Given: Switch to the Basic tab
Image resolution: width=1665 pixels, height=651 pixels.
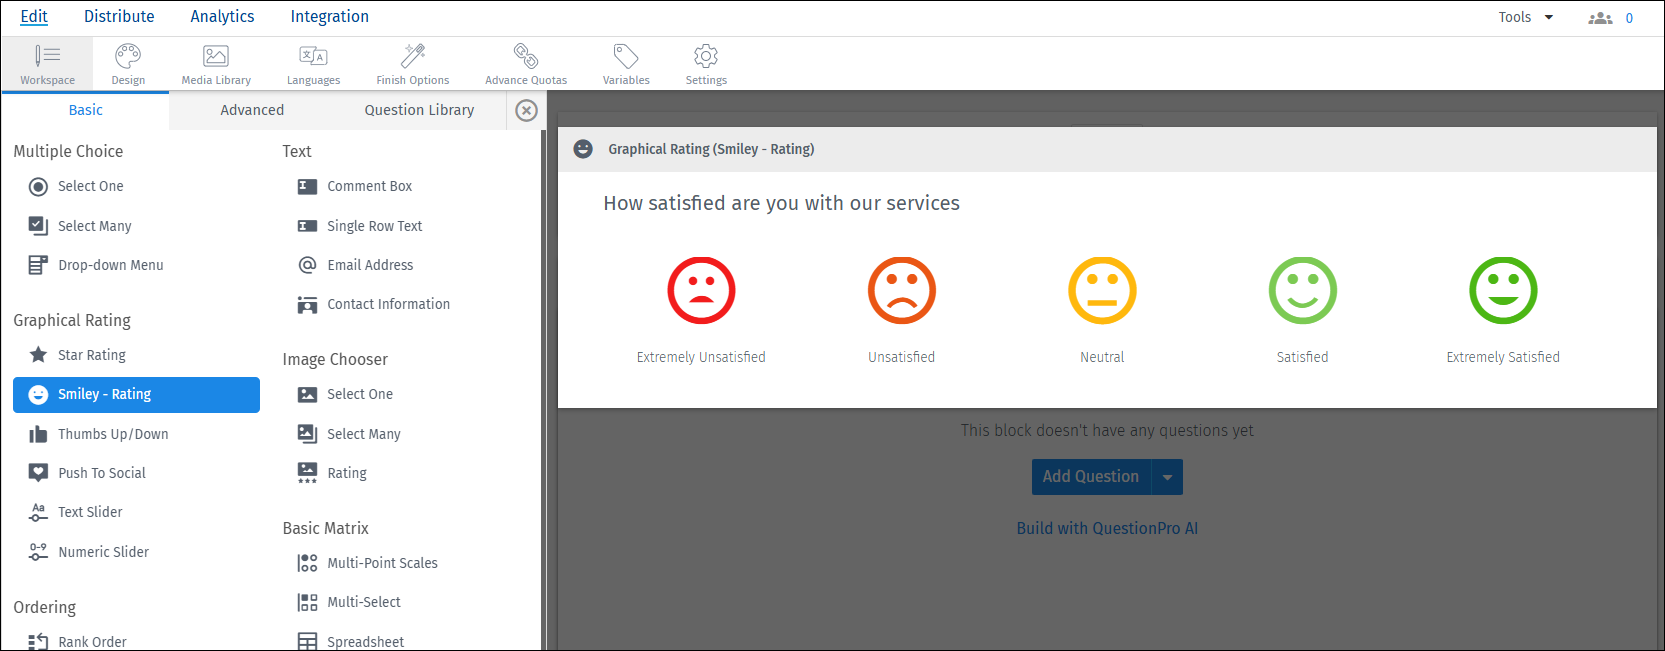Looking at the screenshot, I should click(85, 110).
